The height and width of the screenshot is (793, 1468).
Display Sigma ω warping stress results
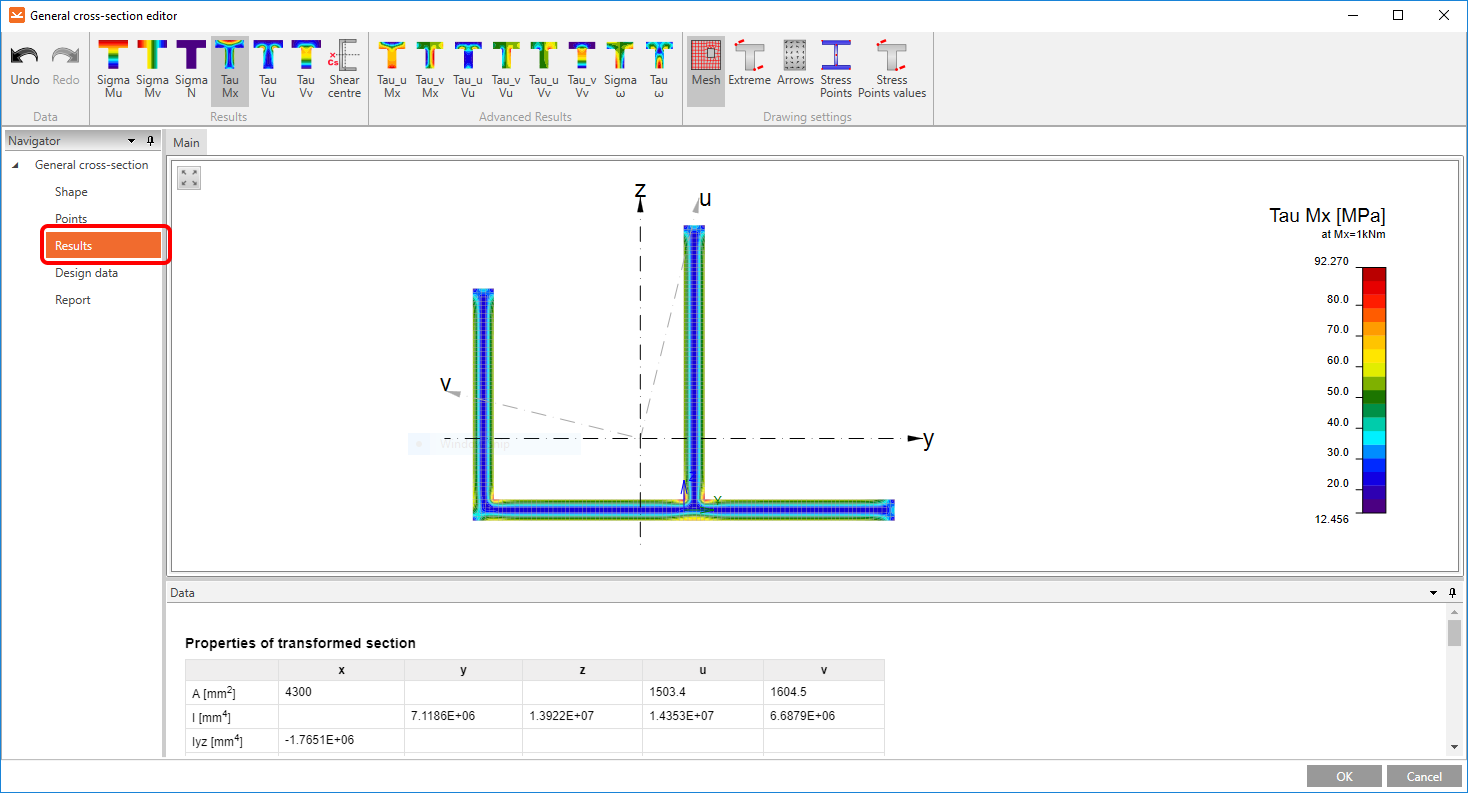620,69
